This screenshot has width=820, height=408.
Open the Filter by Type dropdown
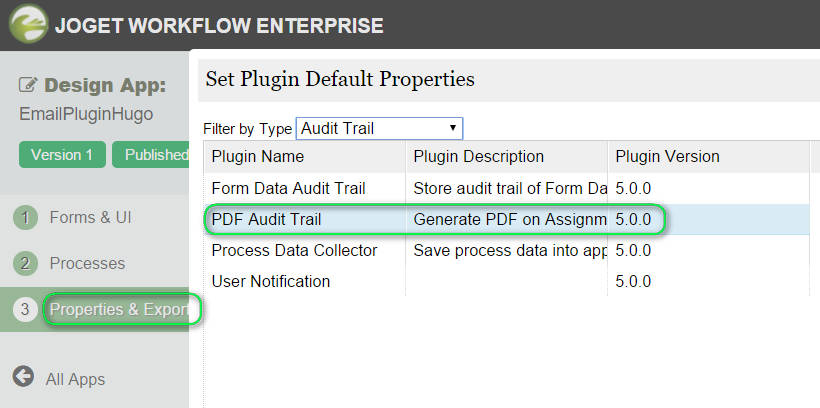tap(379, 128)
